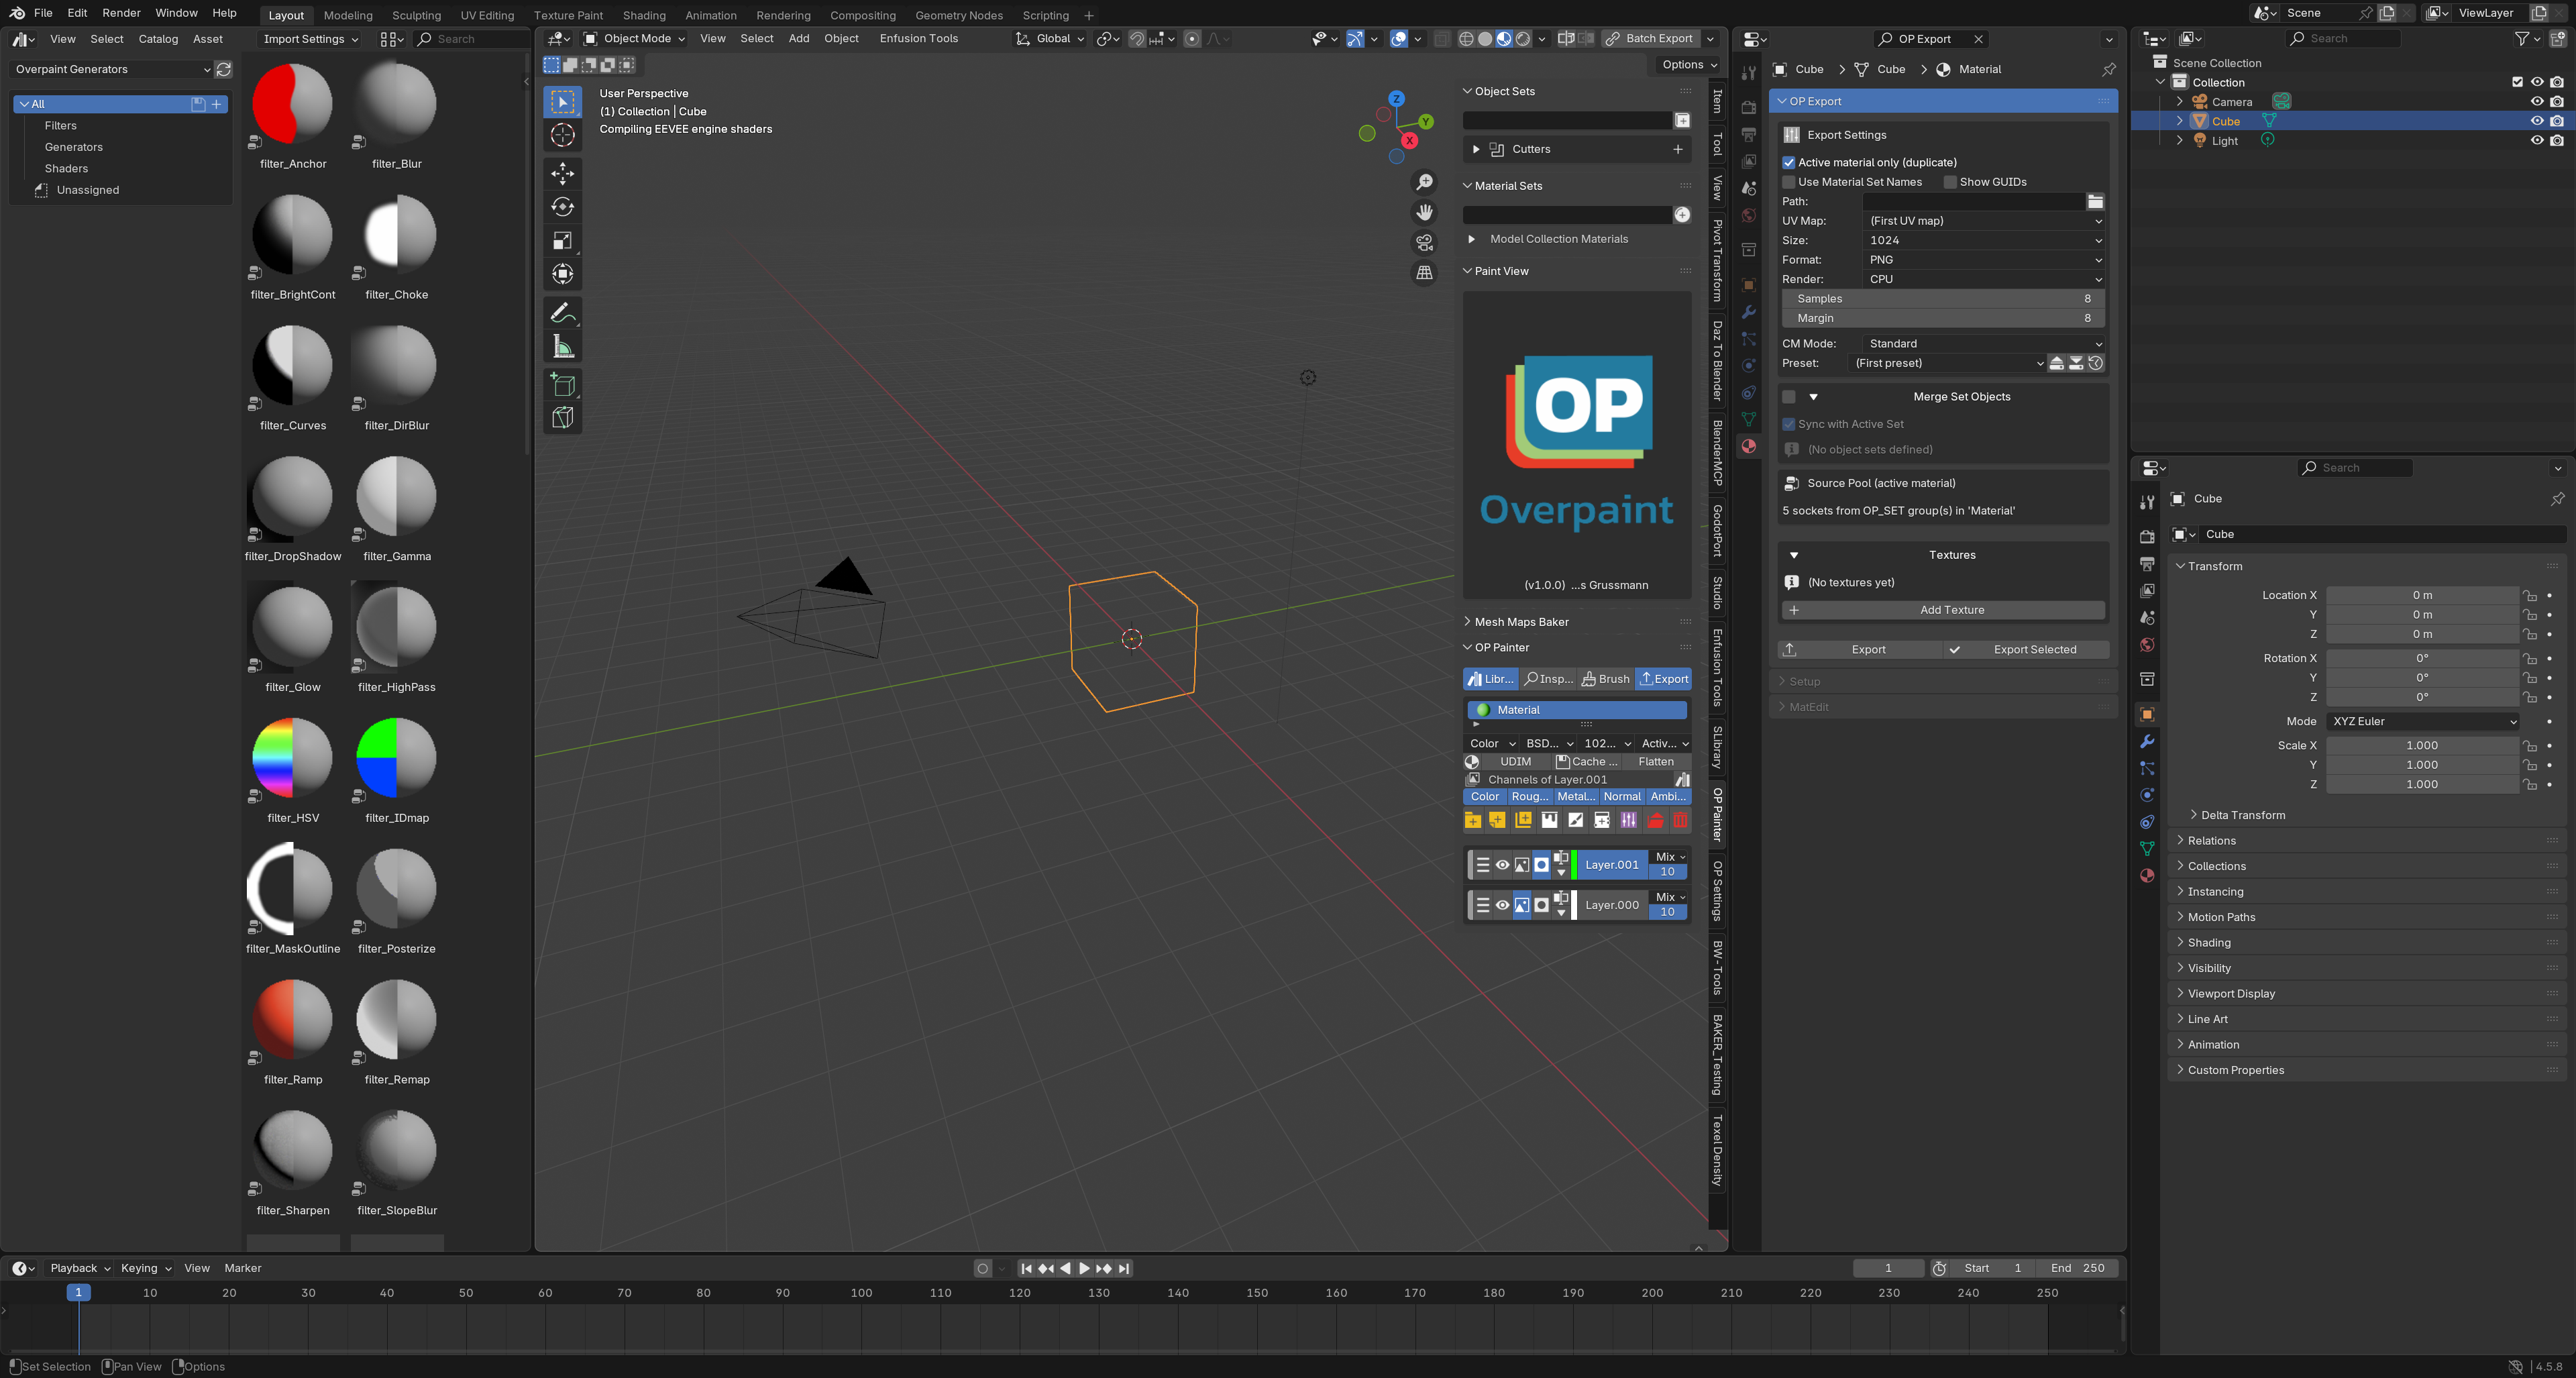Open the Render menu
2576x1378 pixels.
121,13
